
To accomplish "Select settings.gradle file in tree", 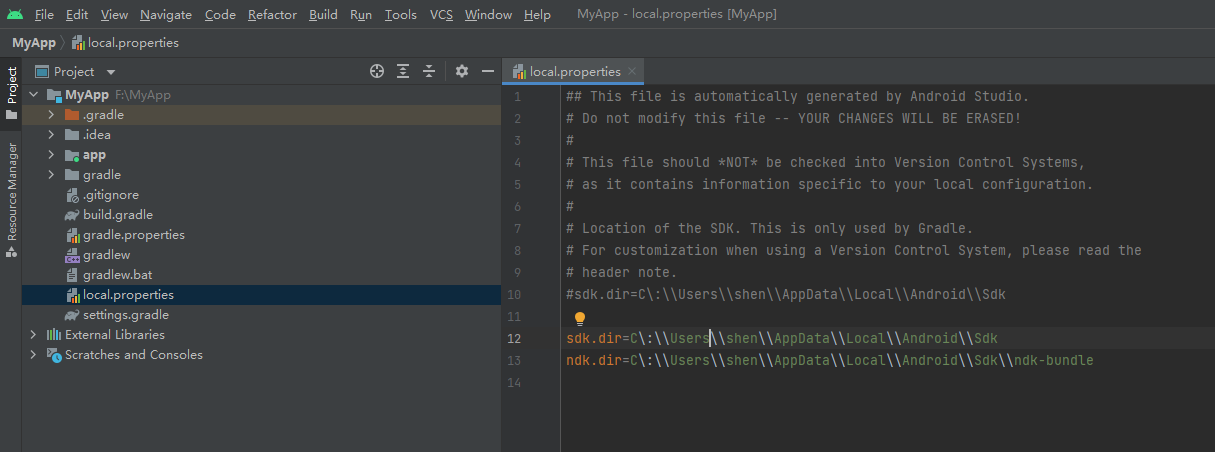I will (x=261, y=315).
